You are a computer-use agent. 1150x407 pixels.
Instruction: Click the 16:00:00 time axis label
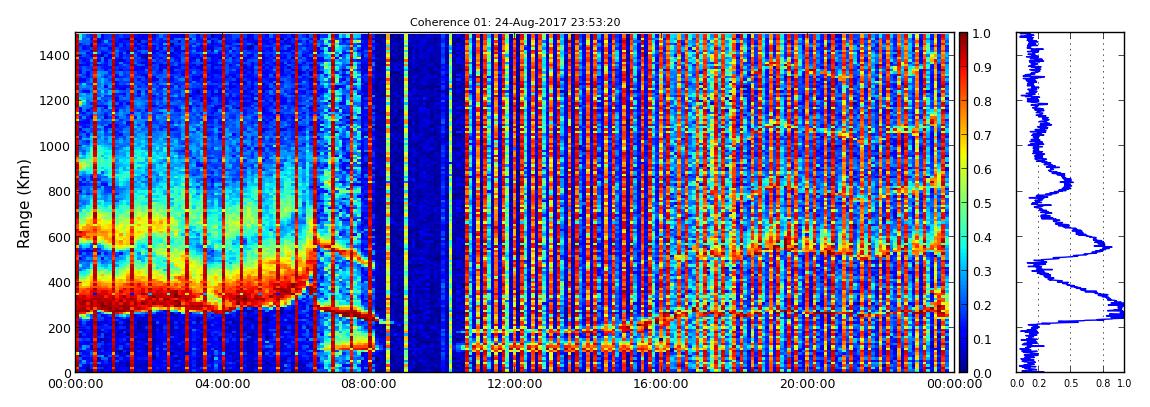point(659,384)
